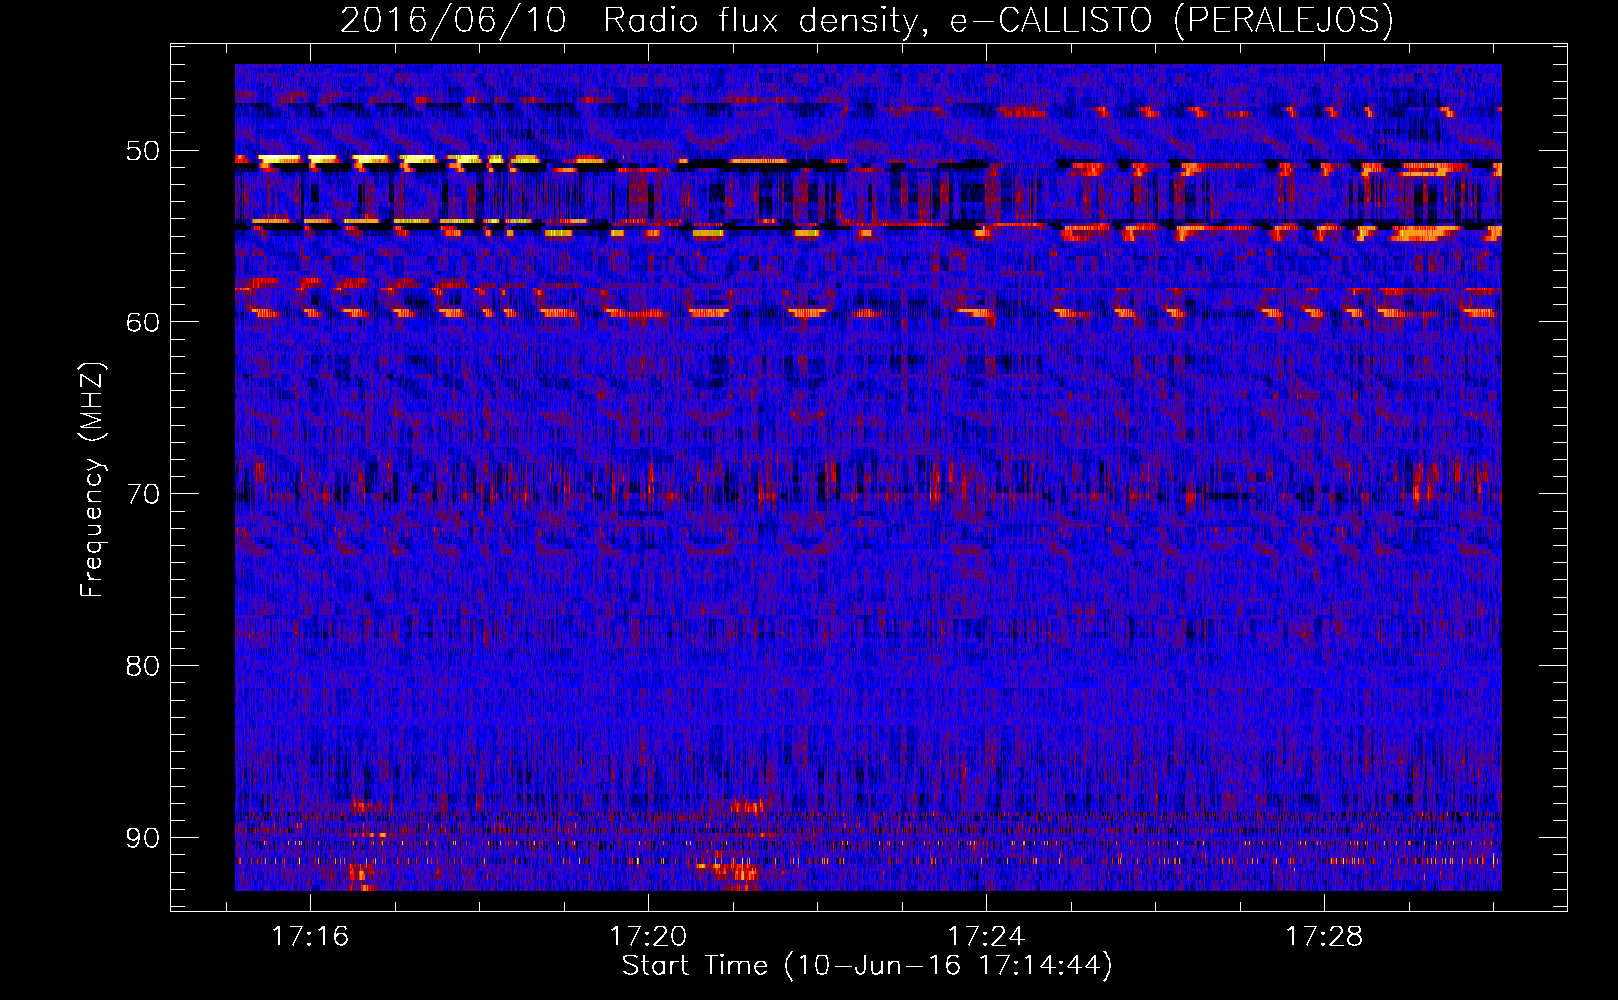Click the 17:24 time tick label
The height and width of the screenshot is (1000, 1618).
(x=986, y=937)
